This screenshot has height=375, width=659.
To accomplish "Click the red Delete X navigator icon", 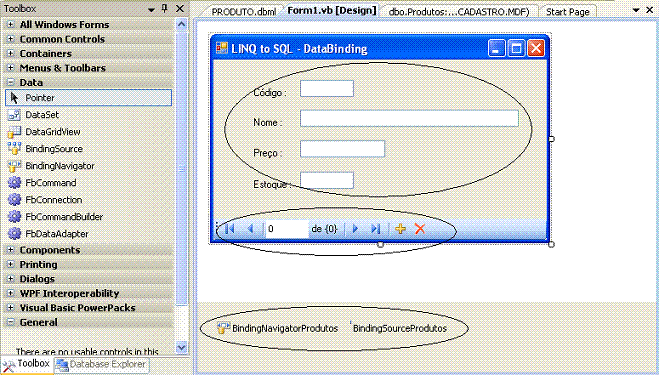I will pos(420,229).
